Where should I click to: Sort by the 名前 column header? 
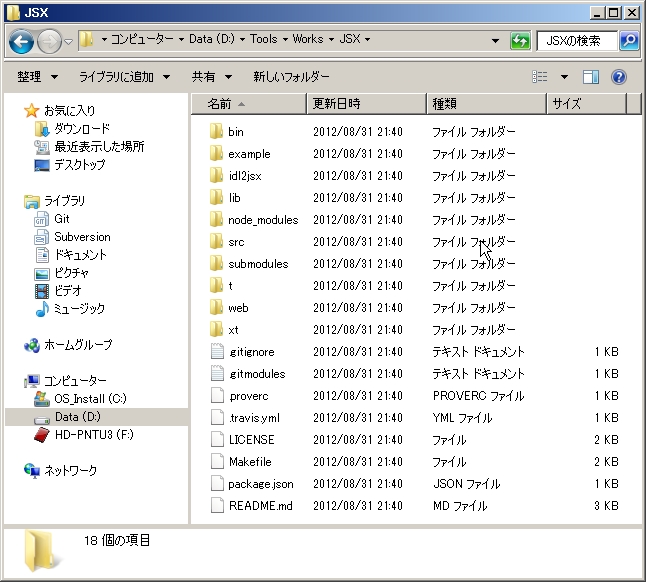click(249, 104)
